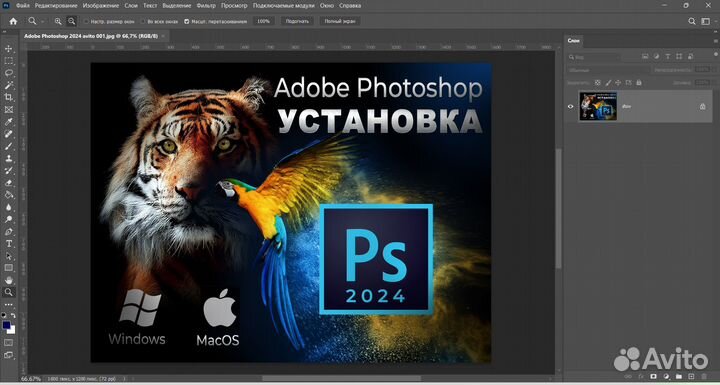
Task: Select the Rectangular Marquee tool
Action: [x=9, y=61]
